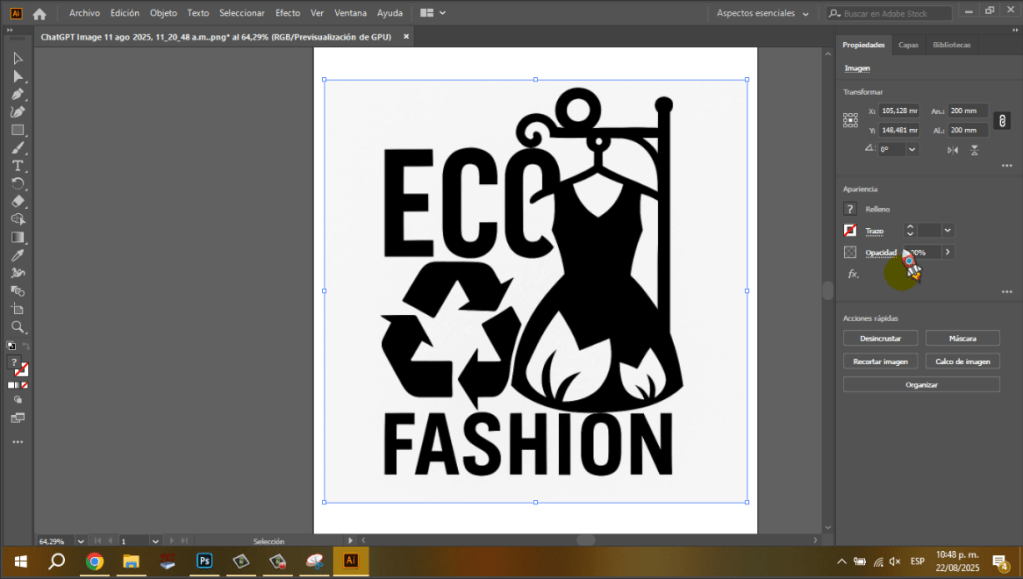This screenshot has height=579, width=1023.
Task: Click the Opacidad value field
Action: tap(921, 252)
